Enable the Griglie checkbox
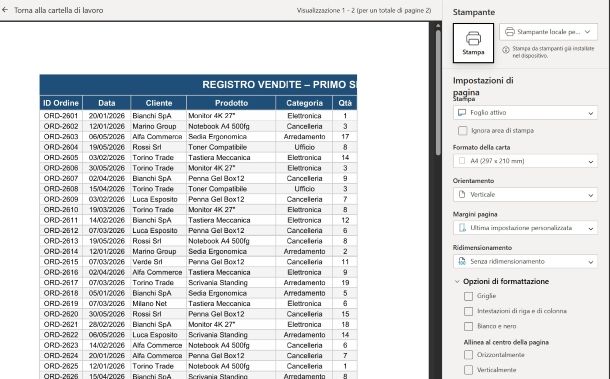Screen dimensions: 610x379 click(468, 296)
